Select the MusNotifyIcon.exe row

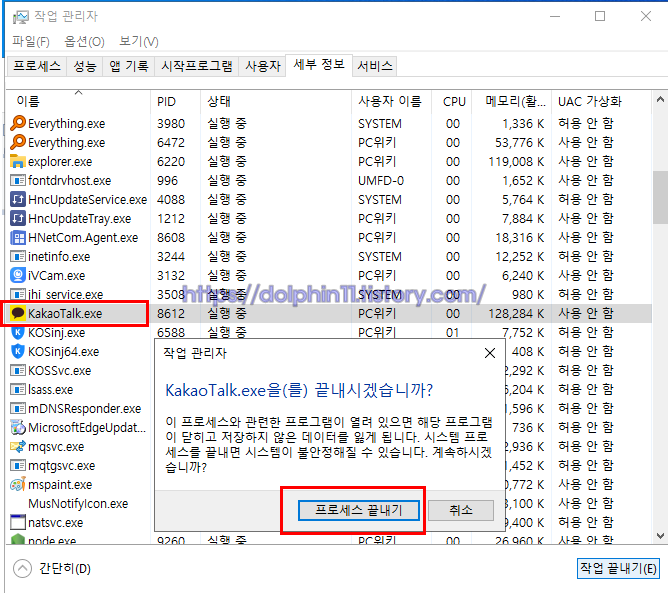coord(78,504)
